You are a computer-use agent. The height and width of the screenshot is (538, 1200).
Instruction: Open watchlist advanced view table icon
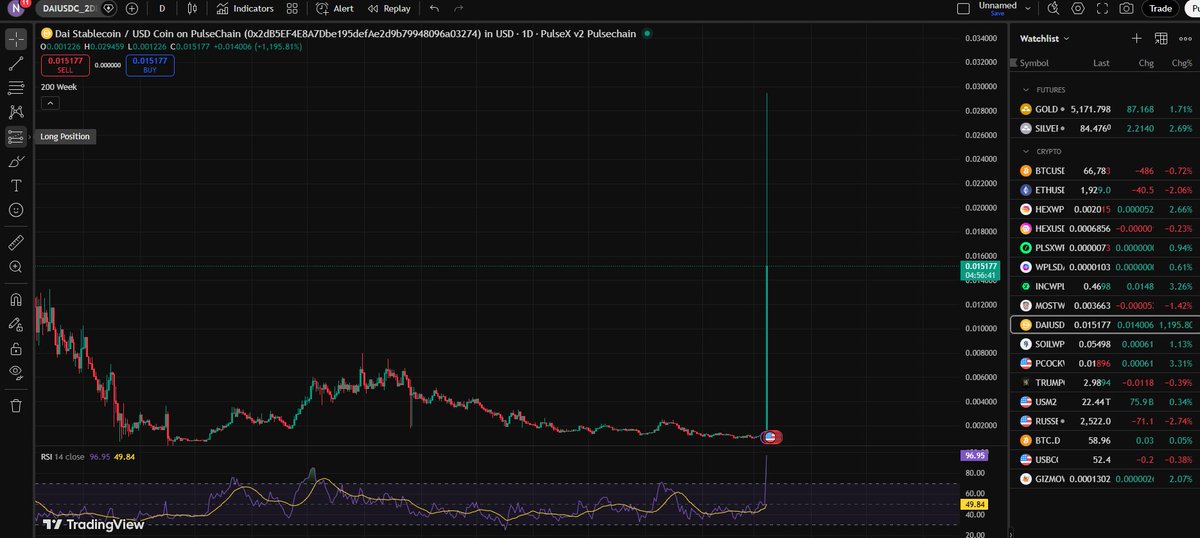pyautogui.click(x=1161, y=38)
